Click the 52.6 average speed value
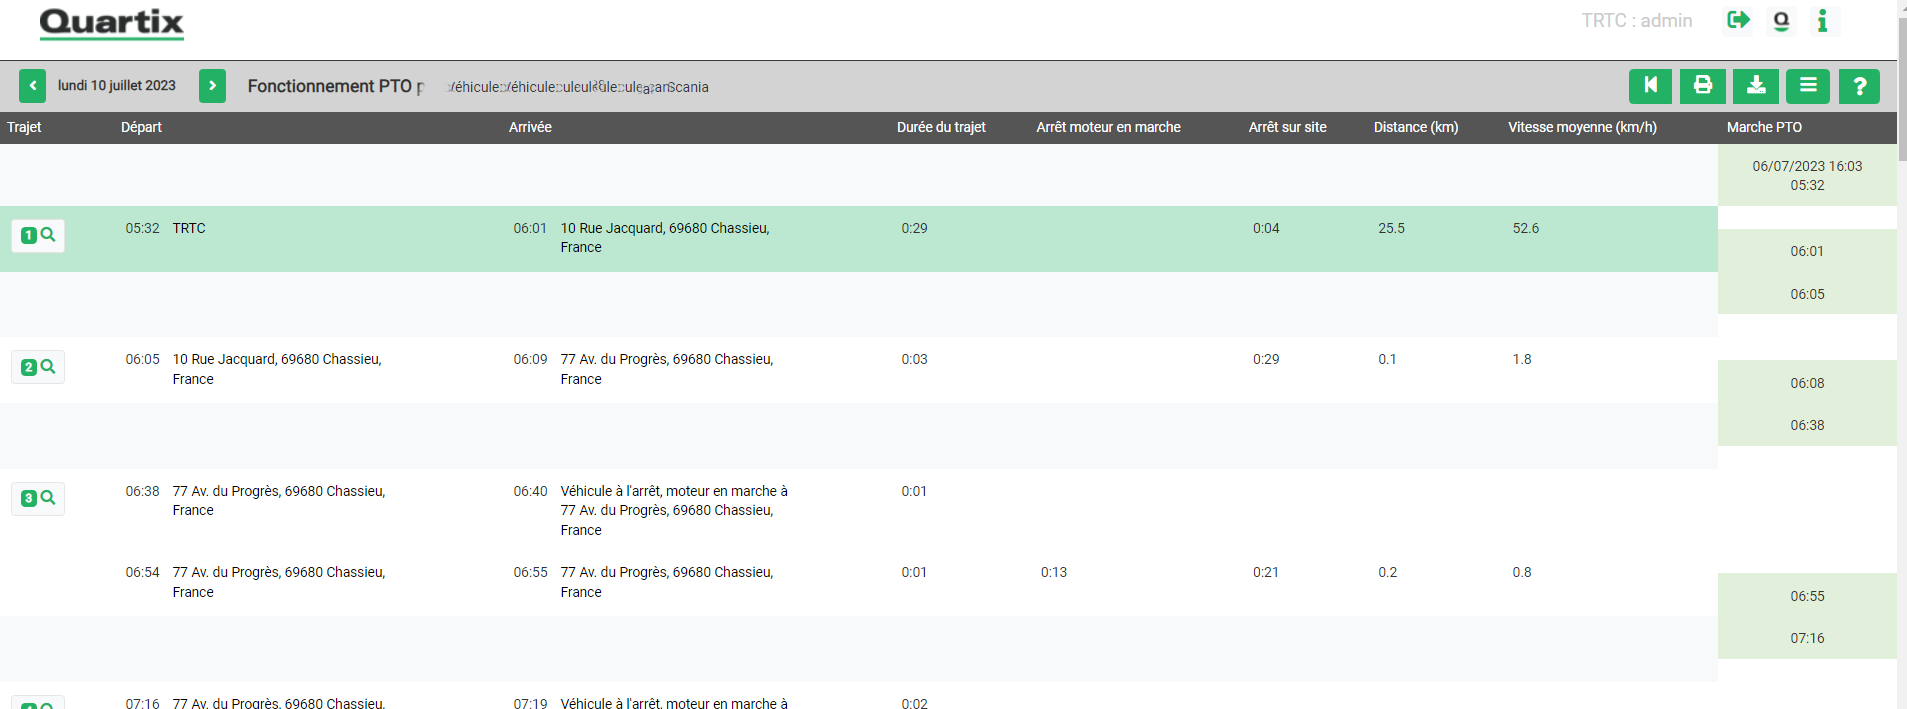 pos(1525,228)
